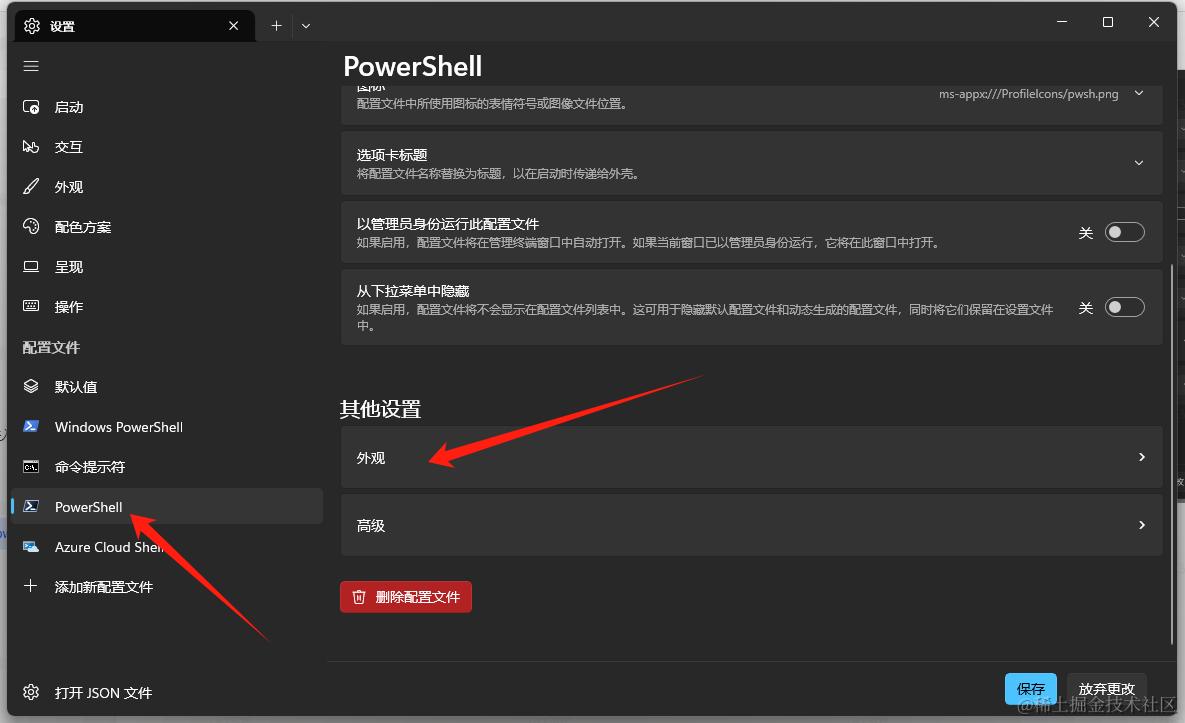The width and height of the screenshot is (1185, 723).
Task: Toggle 以管理员身份运行此配置文件 switch
Action: coord(1125,233)
